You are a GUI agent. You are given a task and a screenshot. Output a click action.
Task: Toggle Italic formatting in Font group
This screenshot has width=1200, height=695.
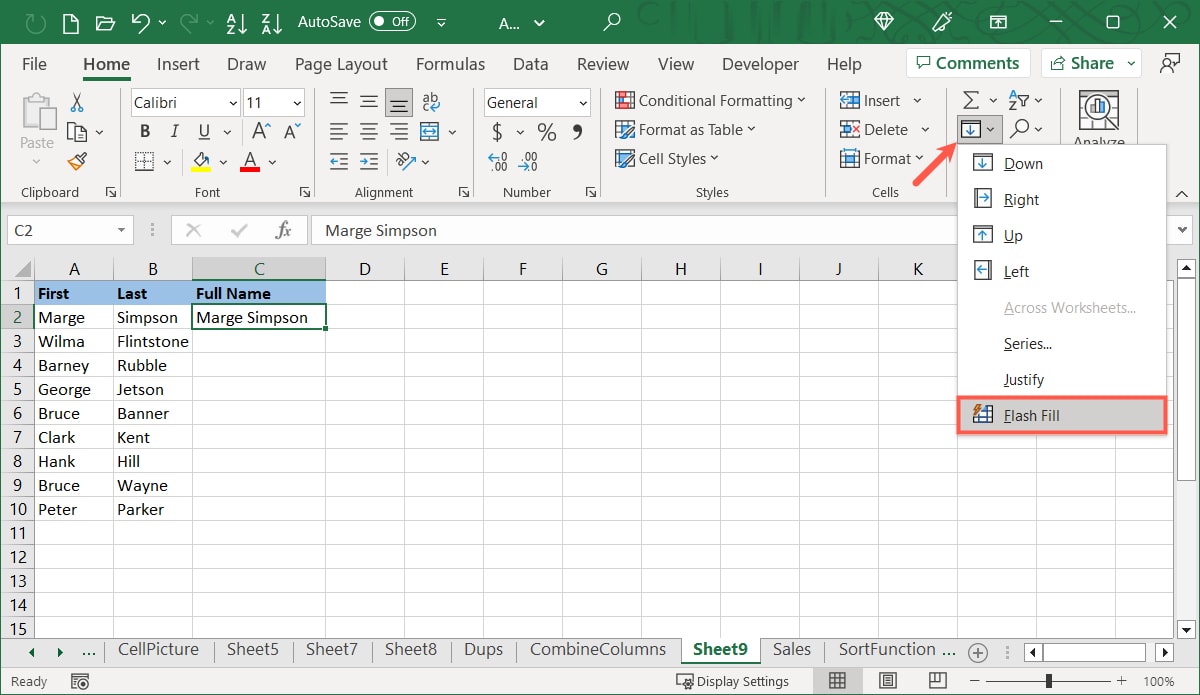pos(175,131)
